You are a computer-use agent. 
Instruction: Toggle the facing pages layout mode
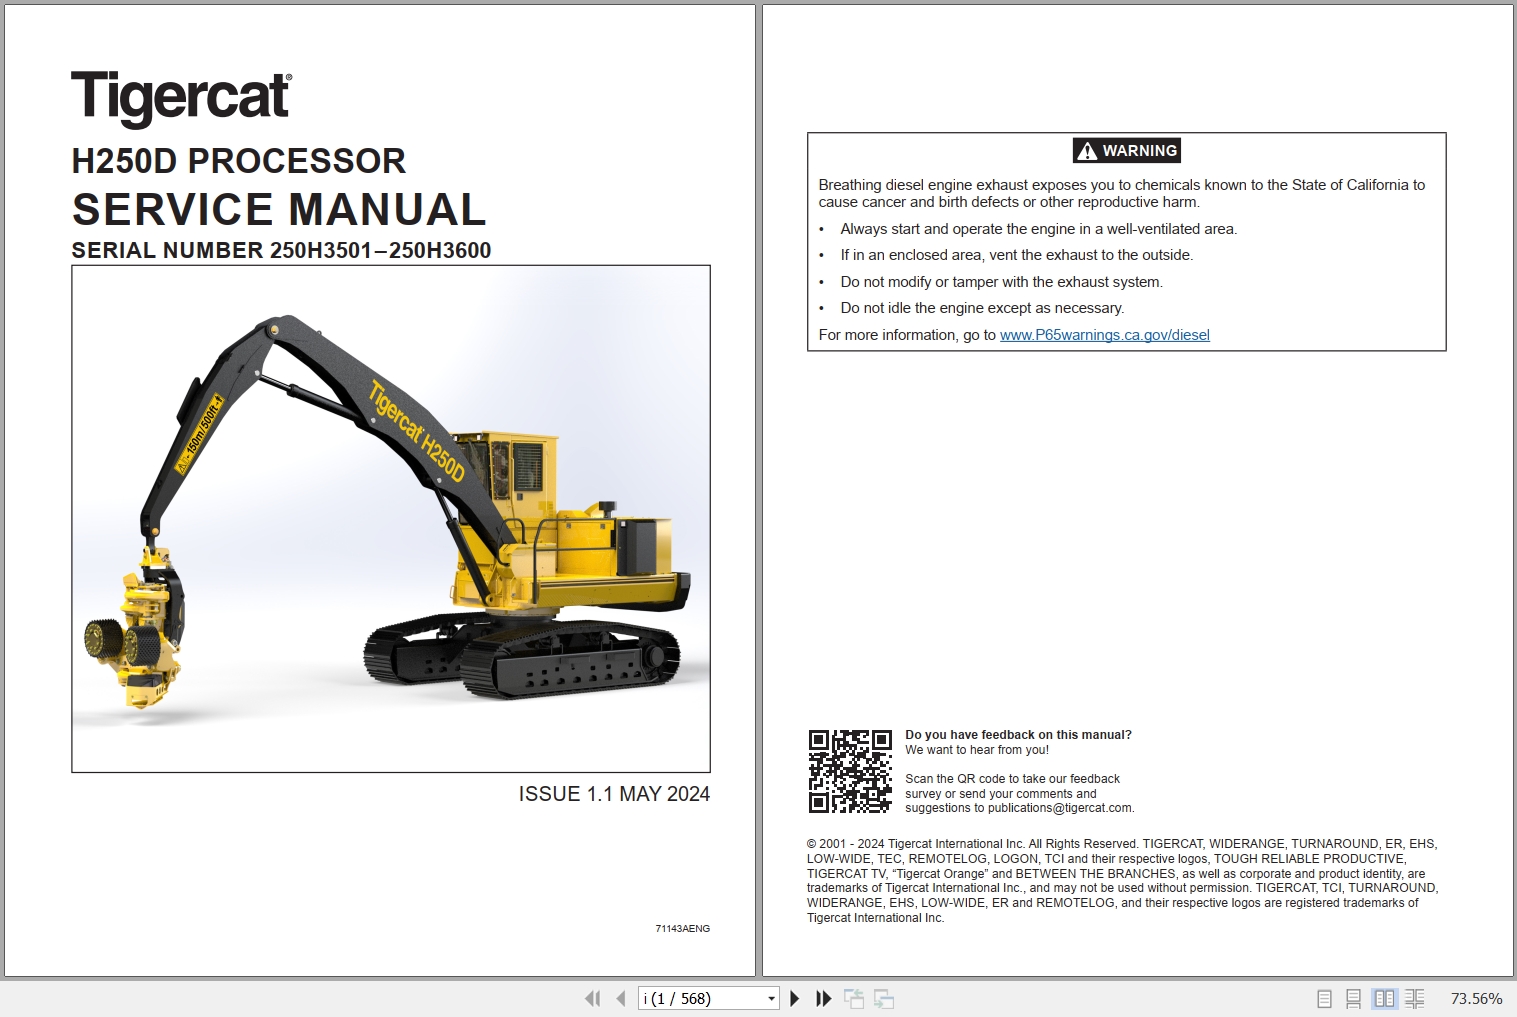click(1385, 998)
